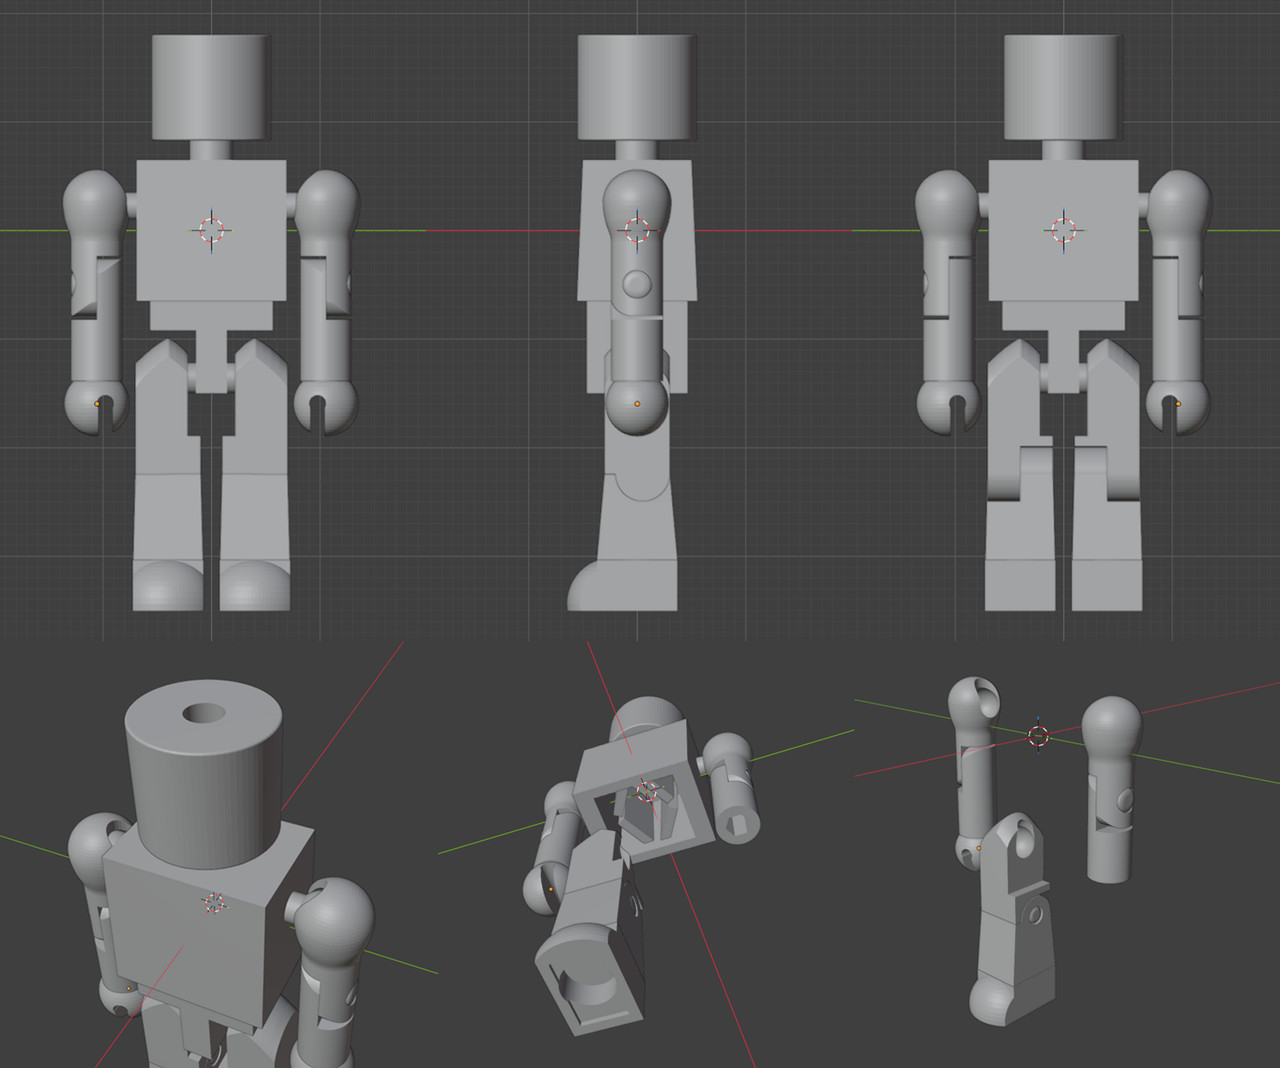
Task: Click the hole on top of the perspective-view cylinder head
Action: pos(204,714)
